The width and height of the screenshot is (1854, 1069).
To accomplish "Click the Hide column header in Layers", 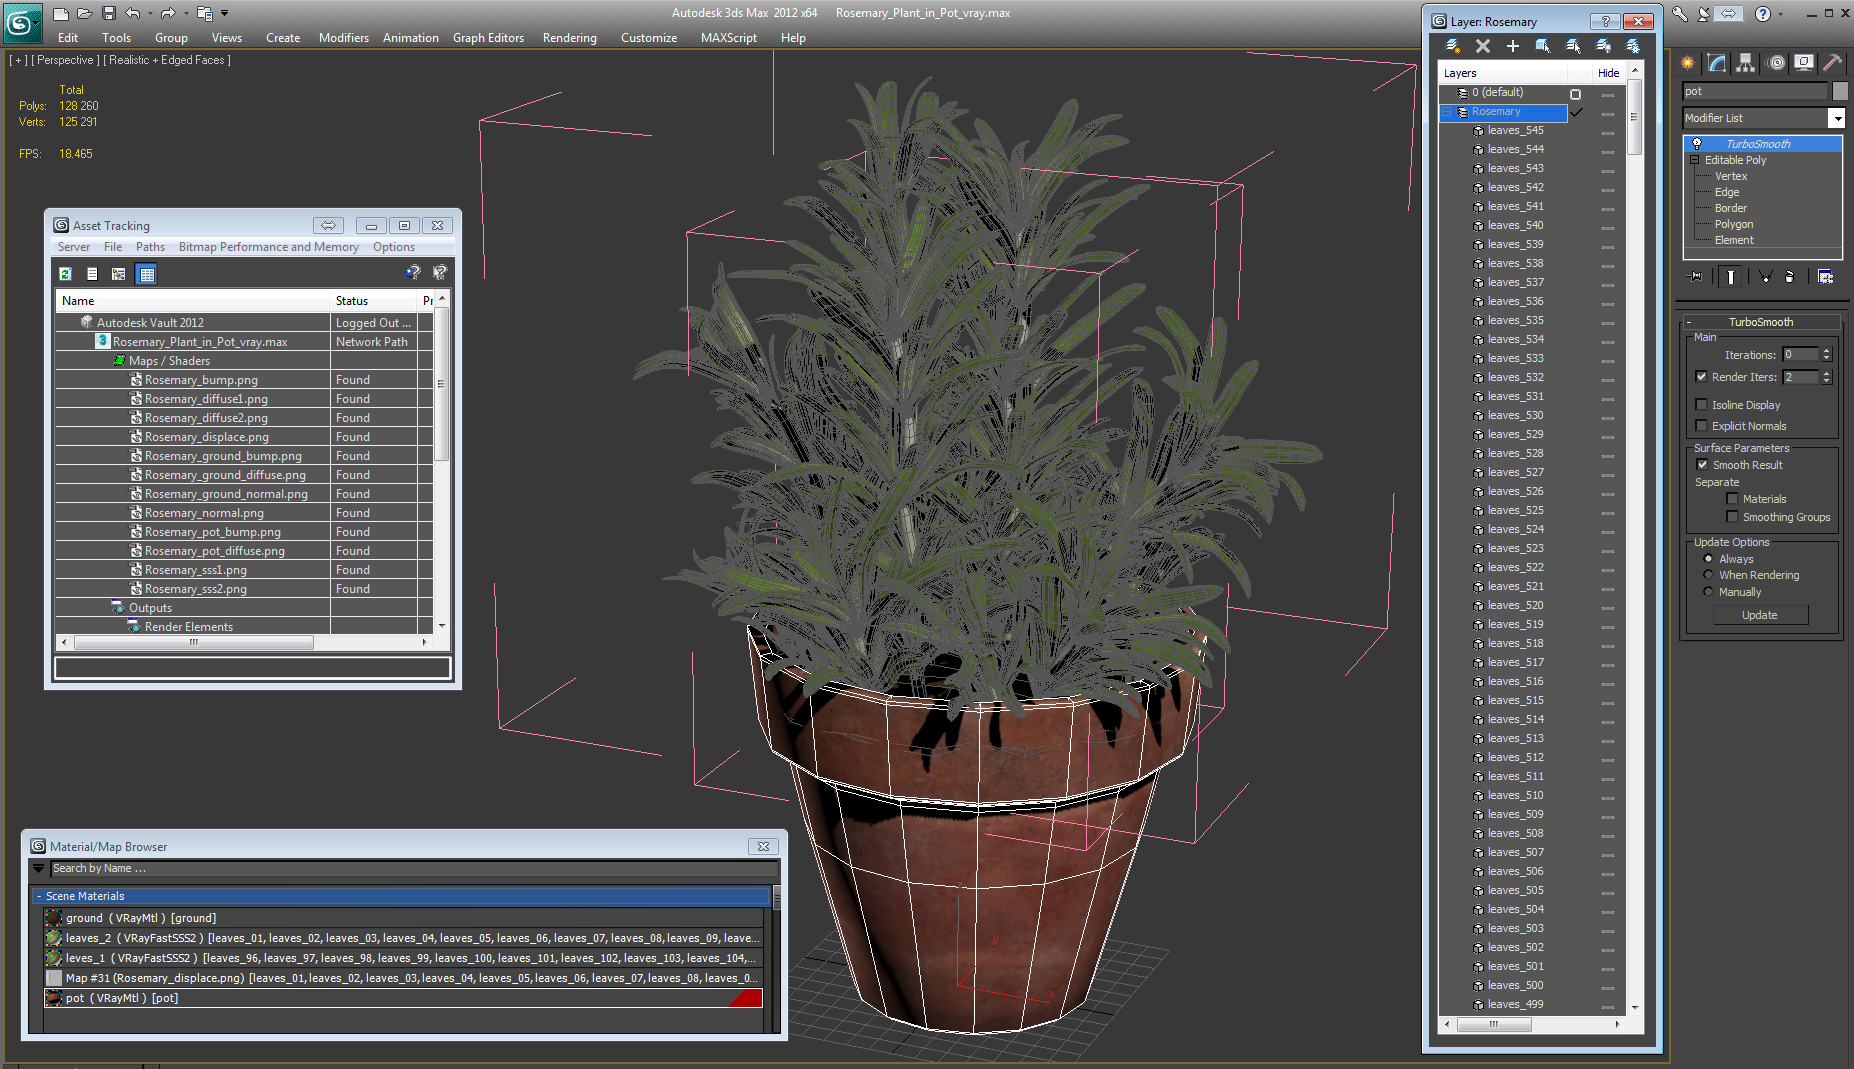I will tap(1608, 73).
